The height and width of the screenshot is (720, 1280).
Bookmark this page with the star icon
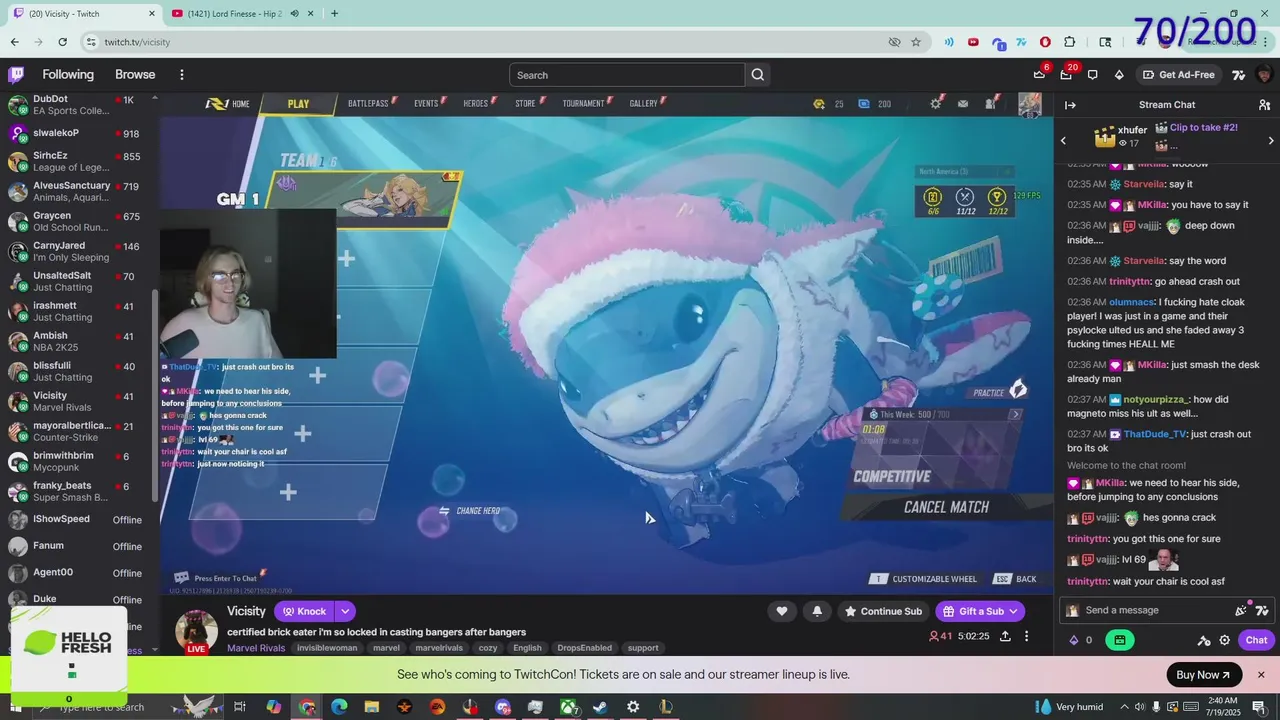pos(916,42)
